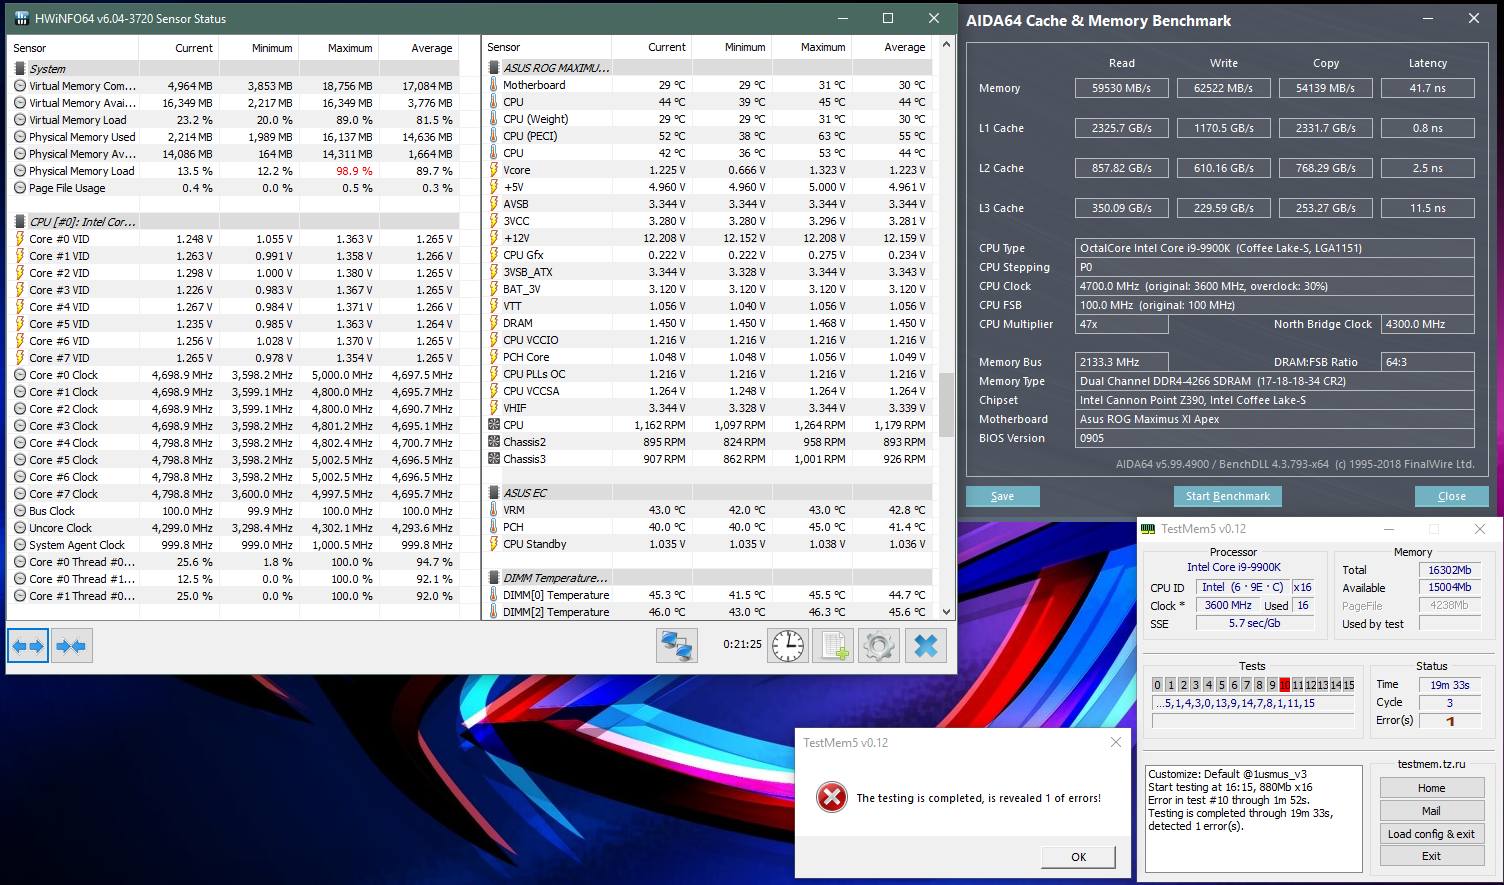
Task: Click the TestMem5 Time value 19m 33s
Action: pyautogui.click(x=1449, y=685)
